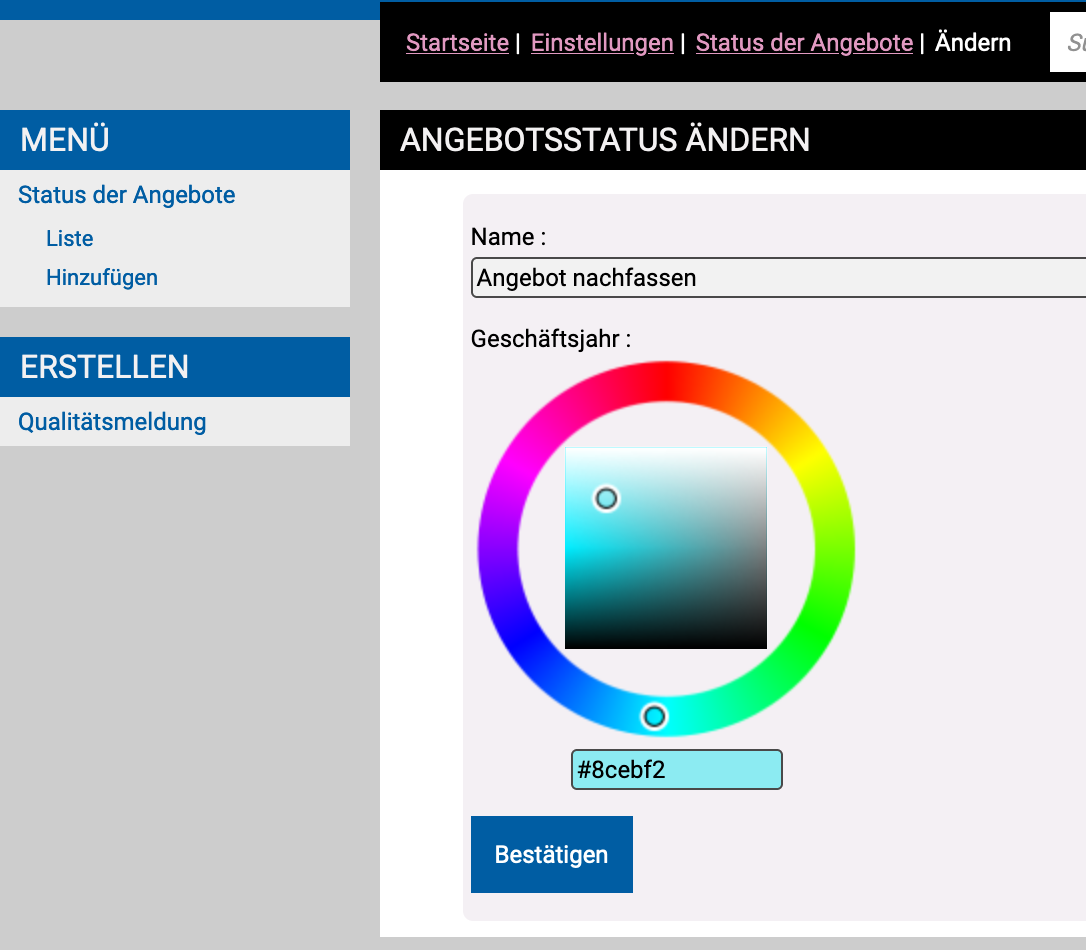Open the Startseite breadcrumb link

click(457, 43)
